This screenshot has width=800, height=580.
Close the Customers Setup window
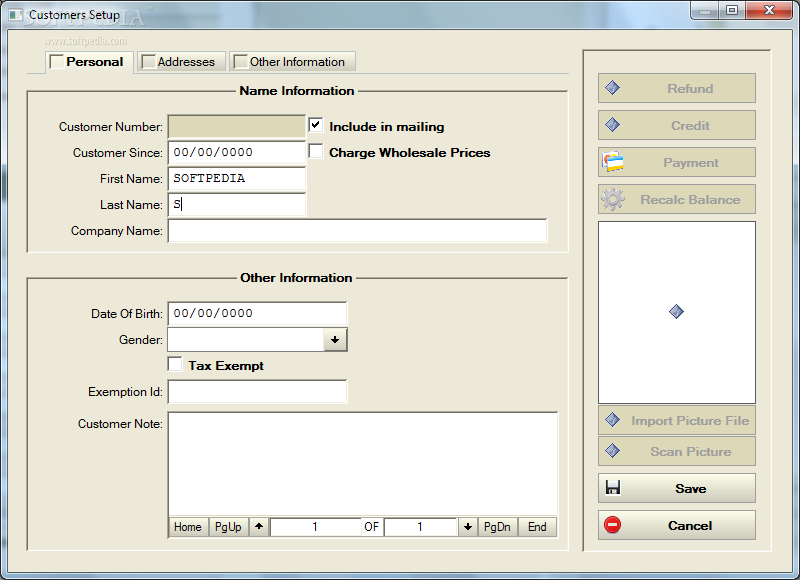(769, 10)
